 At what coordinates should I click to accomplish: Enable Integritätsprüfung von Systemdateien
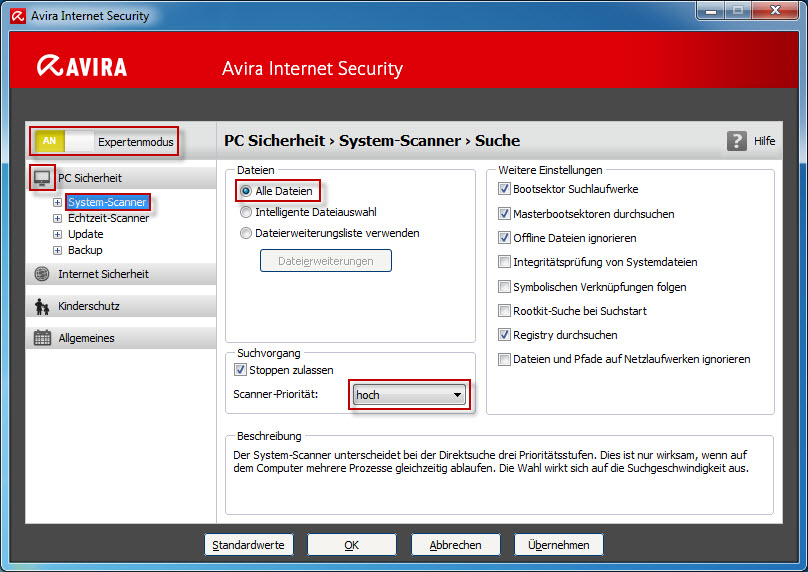(x=504, y=262)
